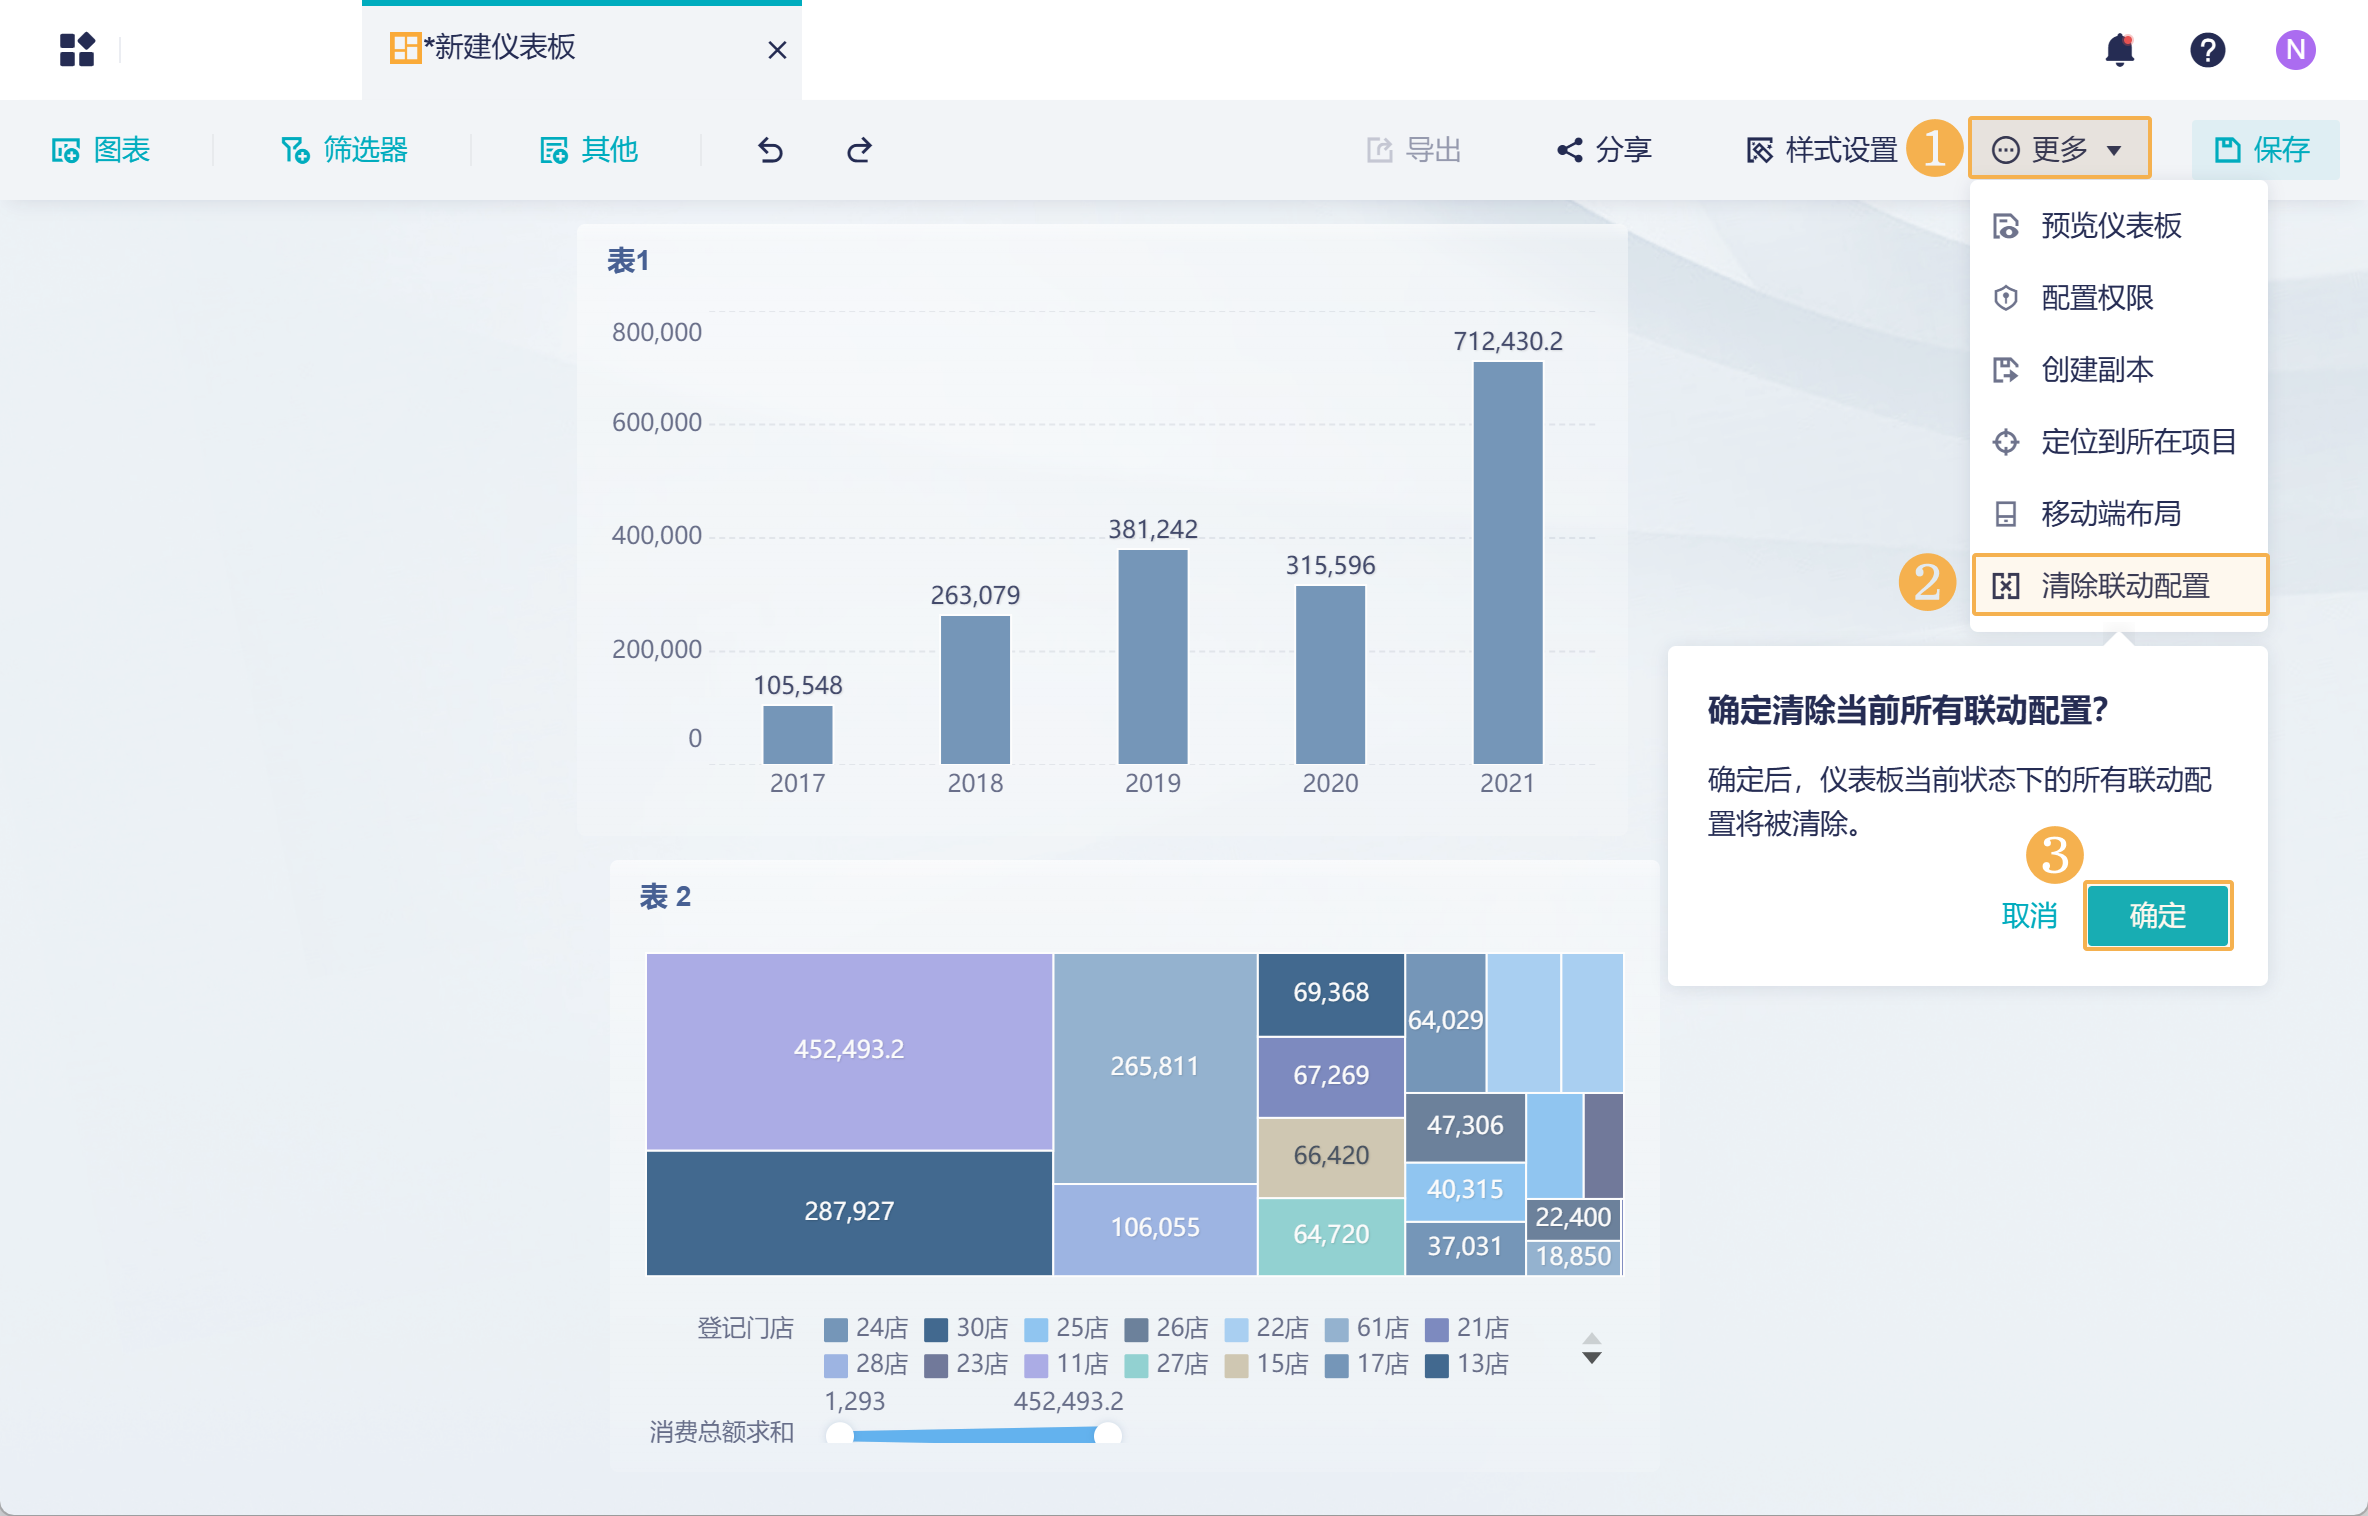Open the app grid home icon
Screen dimensions: 2368x1516
(77, 50)
